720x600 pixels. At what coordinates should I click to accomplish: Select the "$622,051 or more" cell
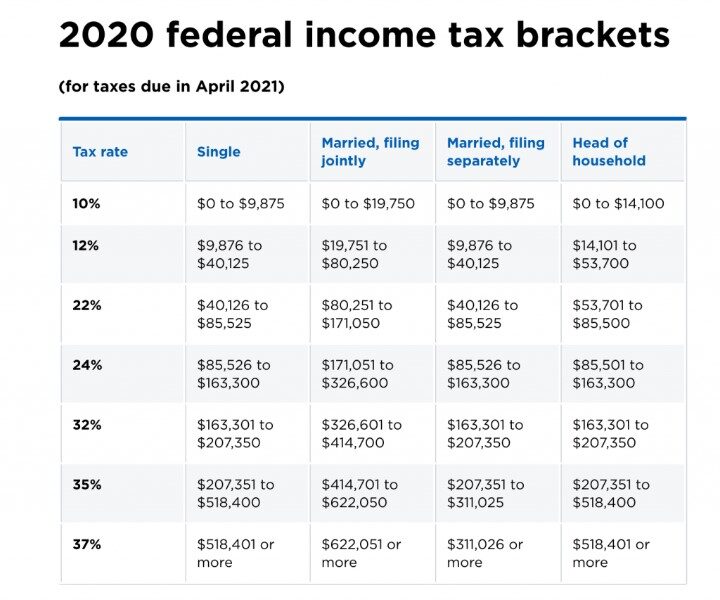pos(361,554)
